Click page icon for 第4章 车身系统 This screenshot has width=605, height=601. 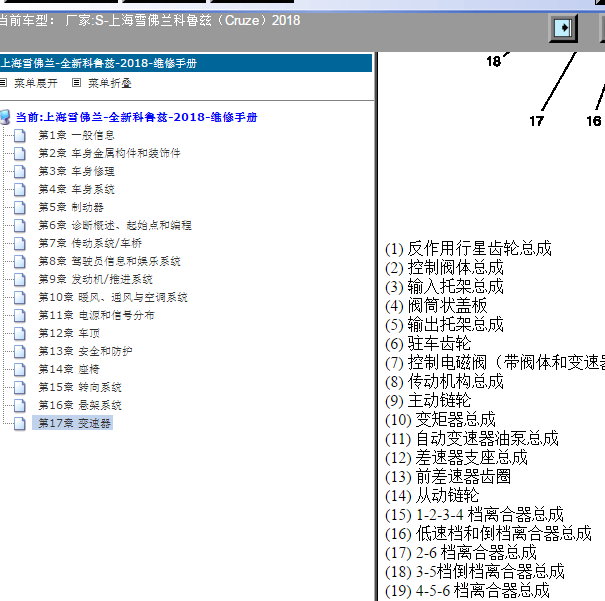[x=20, y=189]
